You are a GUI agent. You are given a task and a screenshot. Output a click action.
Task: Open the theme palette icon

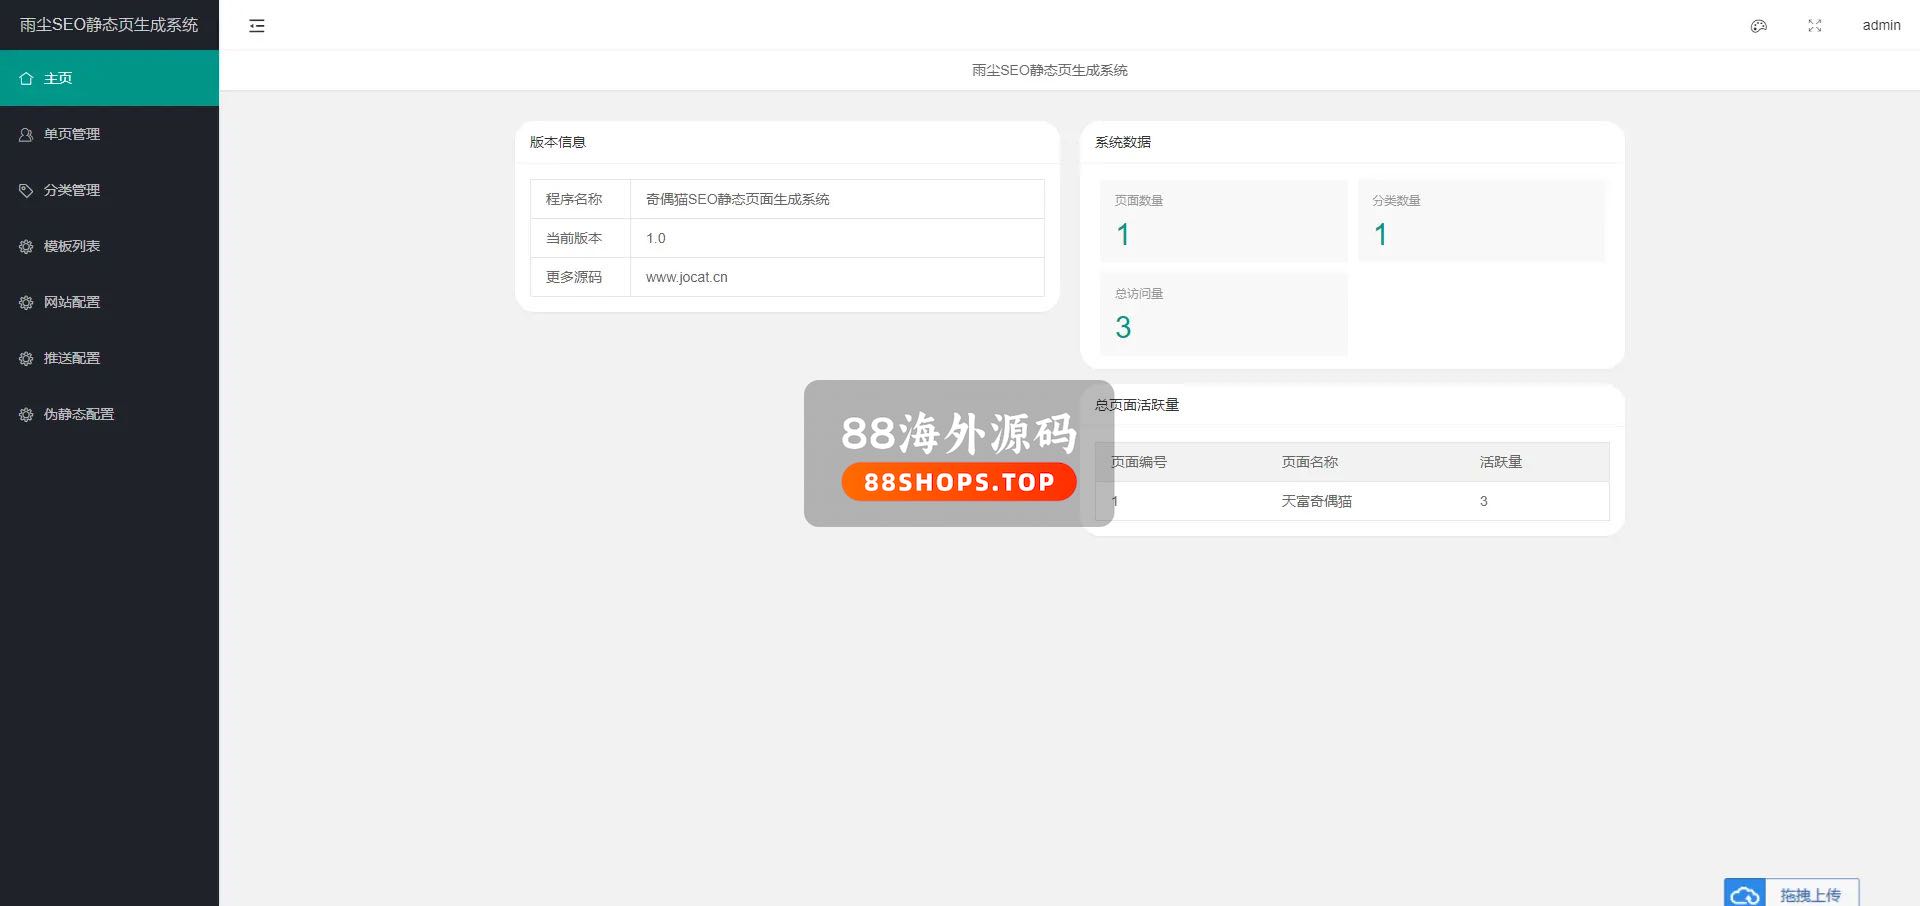coord(1758,26)
